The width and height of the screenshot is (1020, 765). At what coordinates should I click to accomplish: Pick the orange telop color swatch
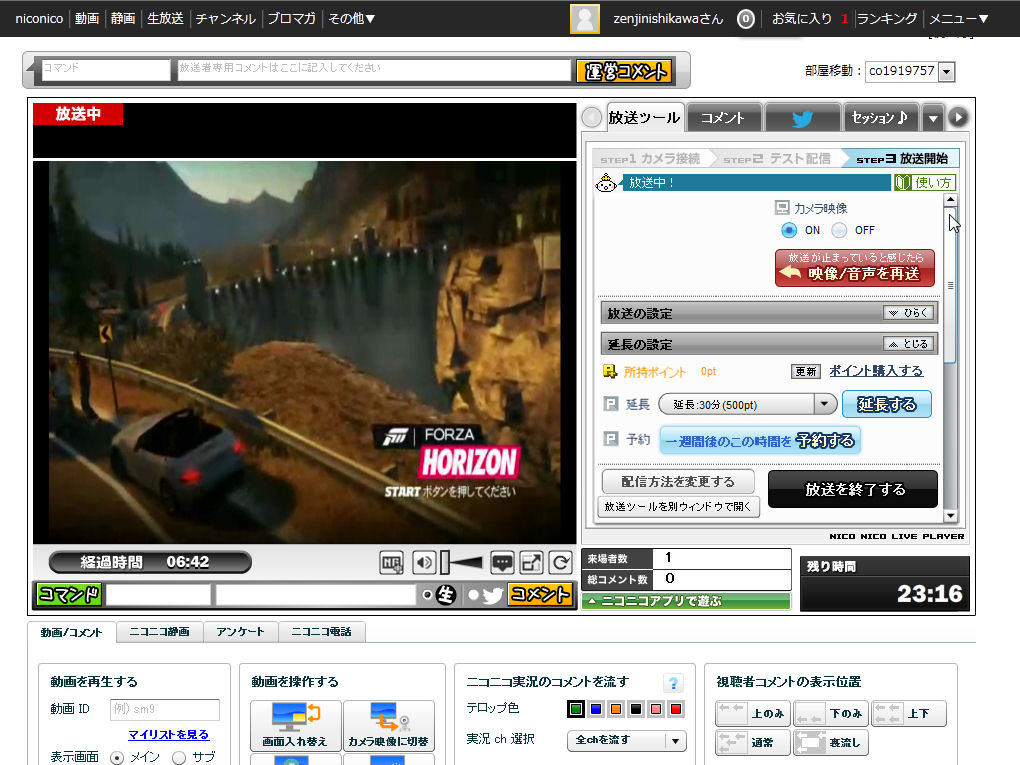point(616,709)
